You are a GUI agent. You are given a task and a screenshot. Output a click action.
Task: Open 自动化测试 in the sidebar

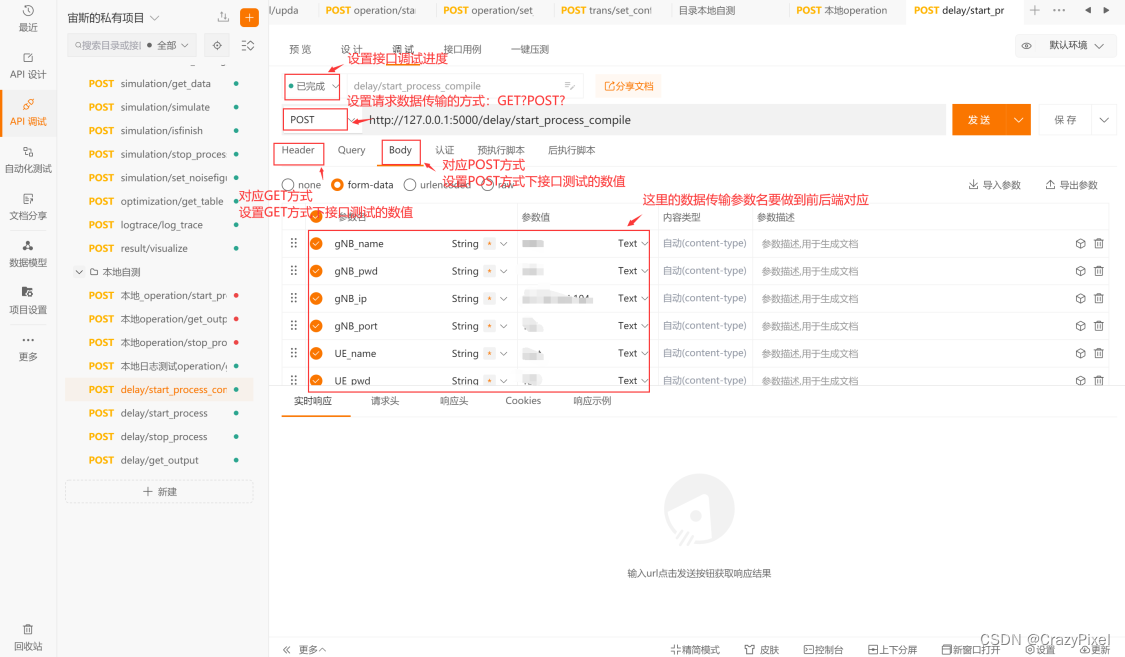coord(28,159)
